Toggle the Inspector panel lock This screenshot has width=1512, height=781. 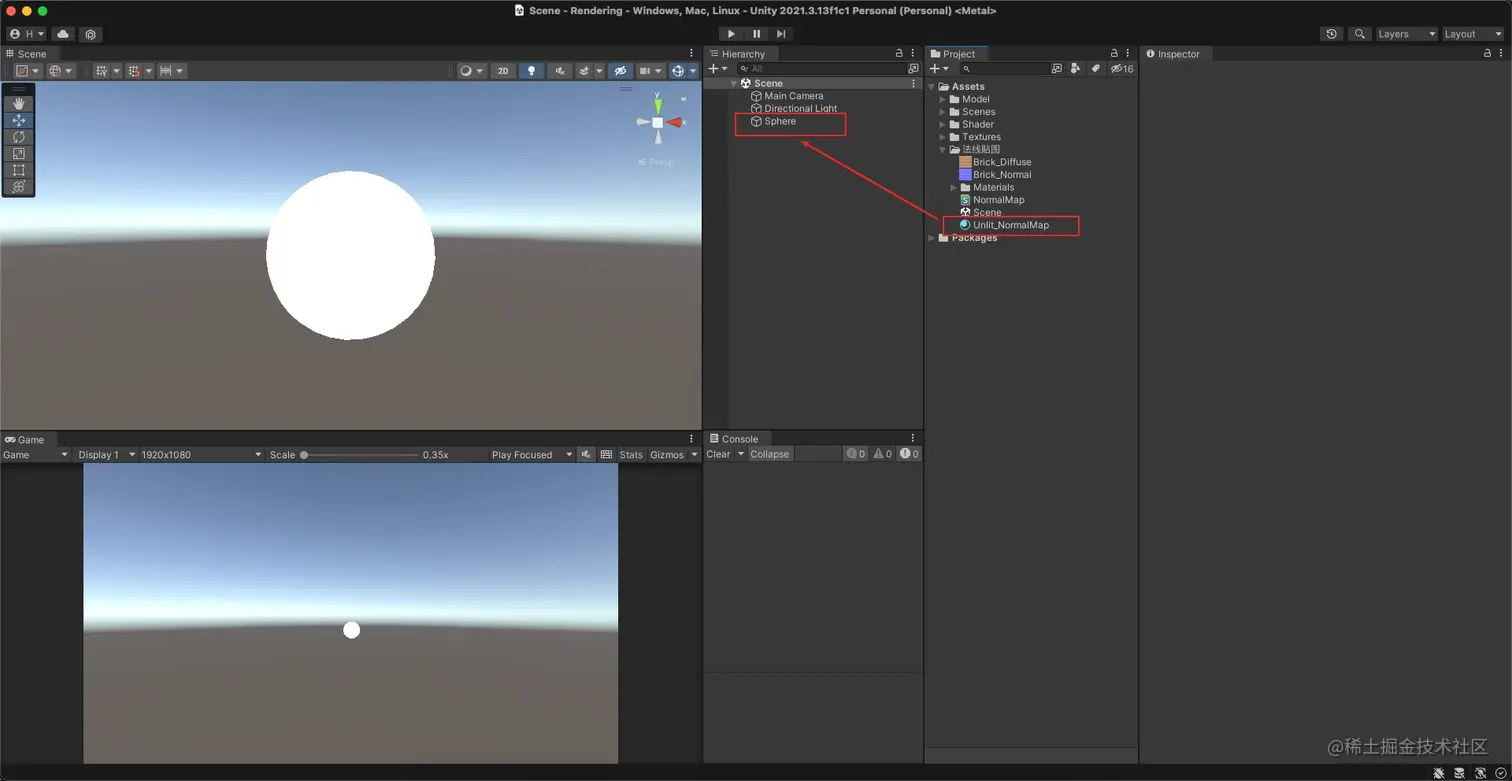pos(1487,54)
